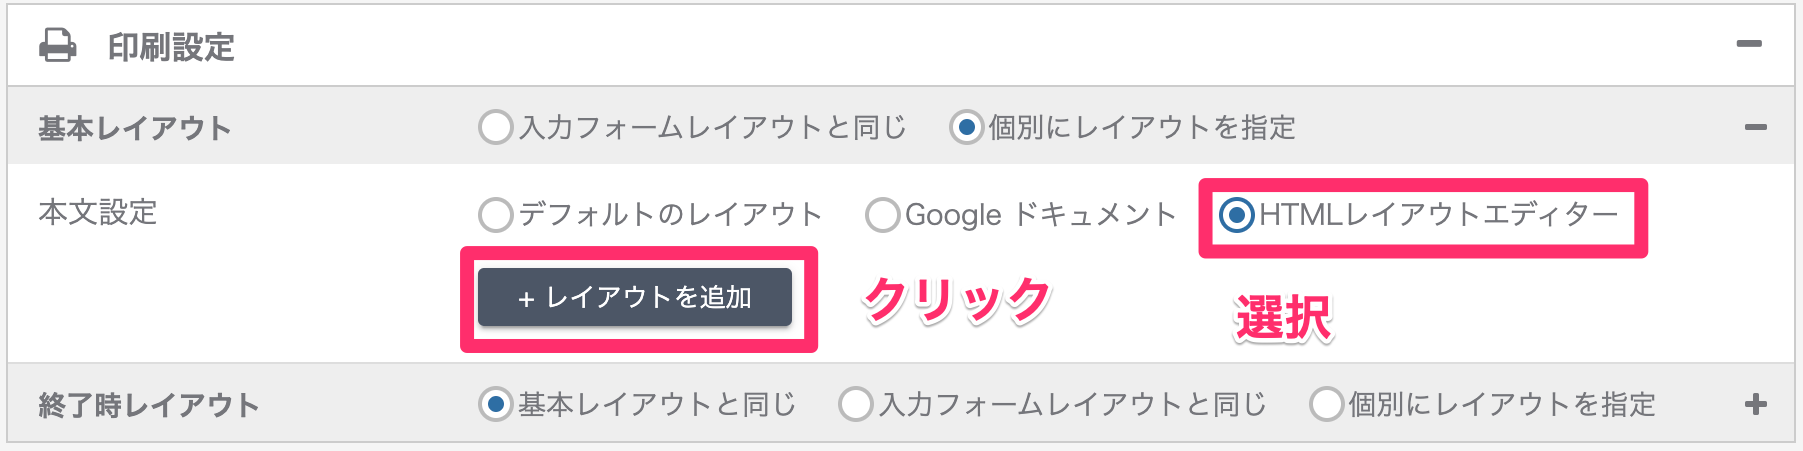Click the 本文設定 row label
Screen dimensions: 1803x451
point(98,212)
